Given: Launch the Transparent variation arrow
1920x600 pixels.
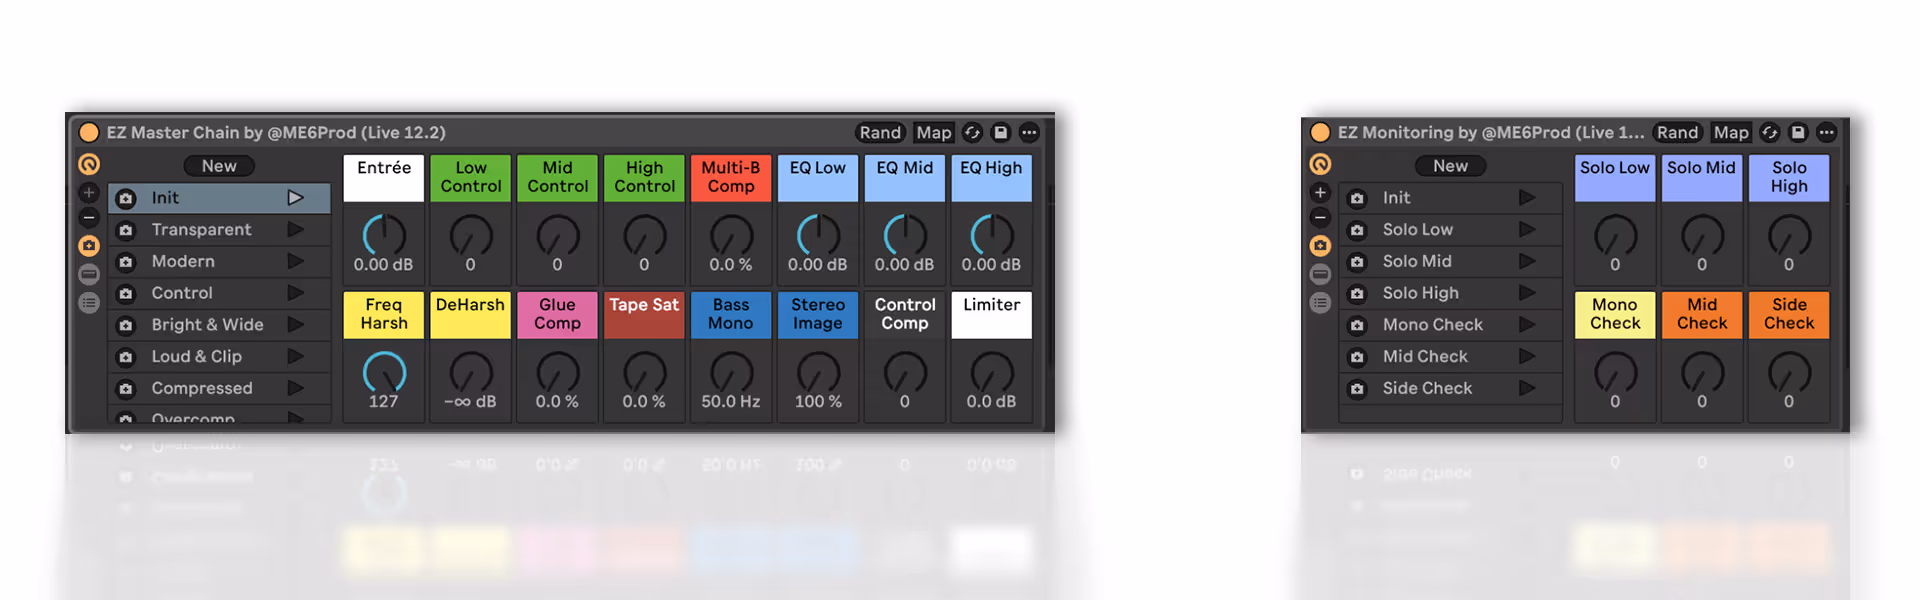Looking at the screenshot, I should tap(295, 229).
